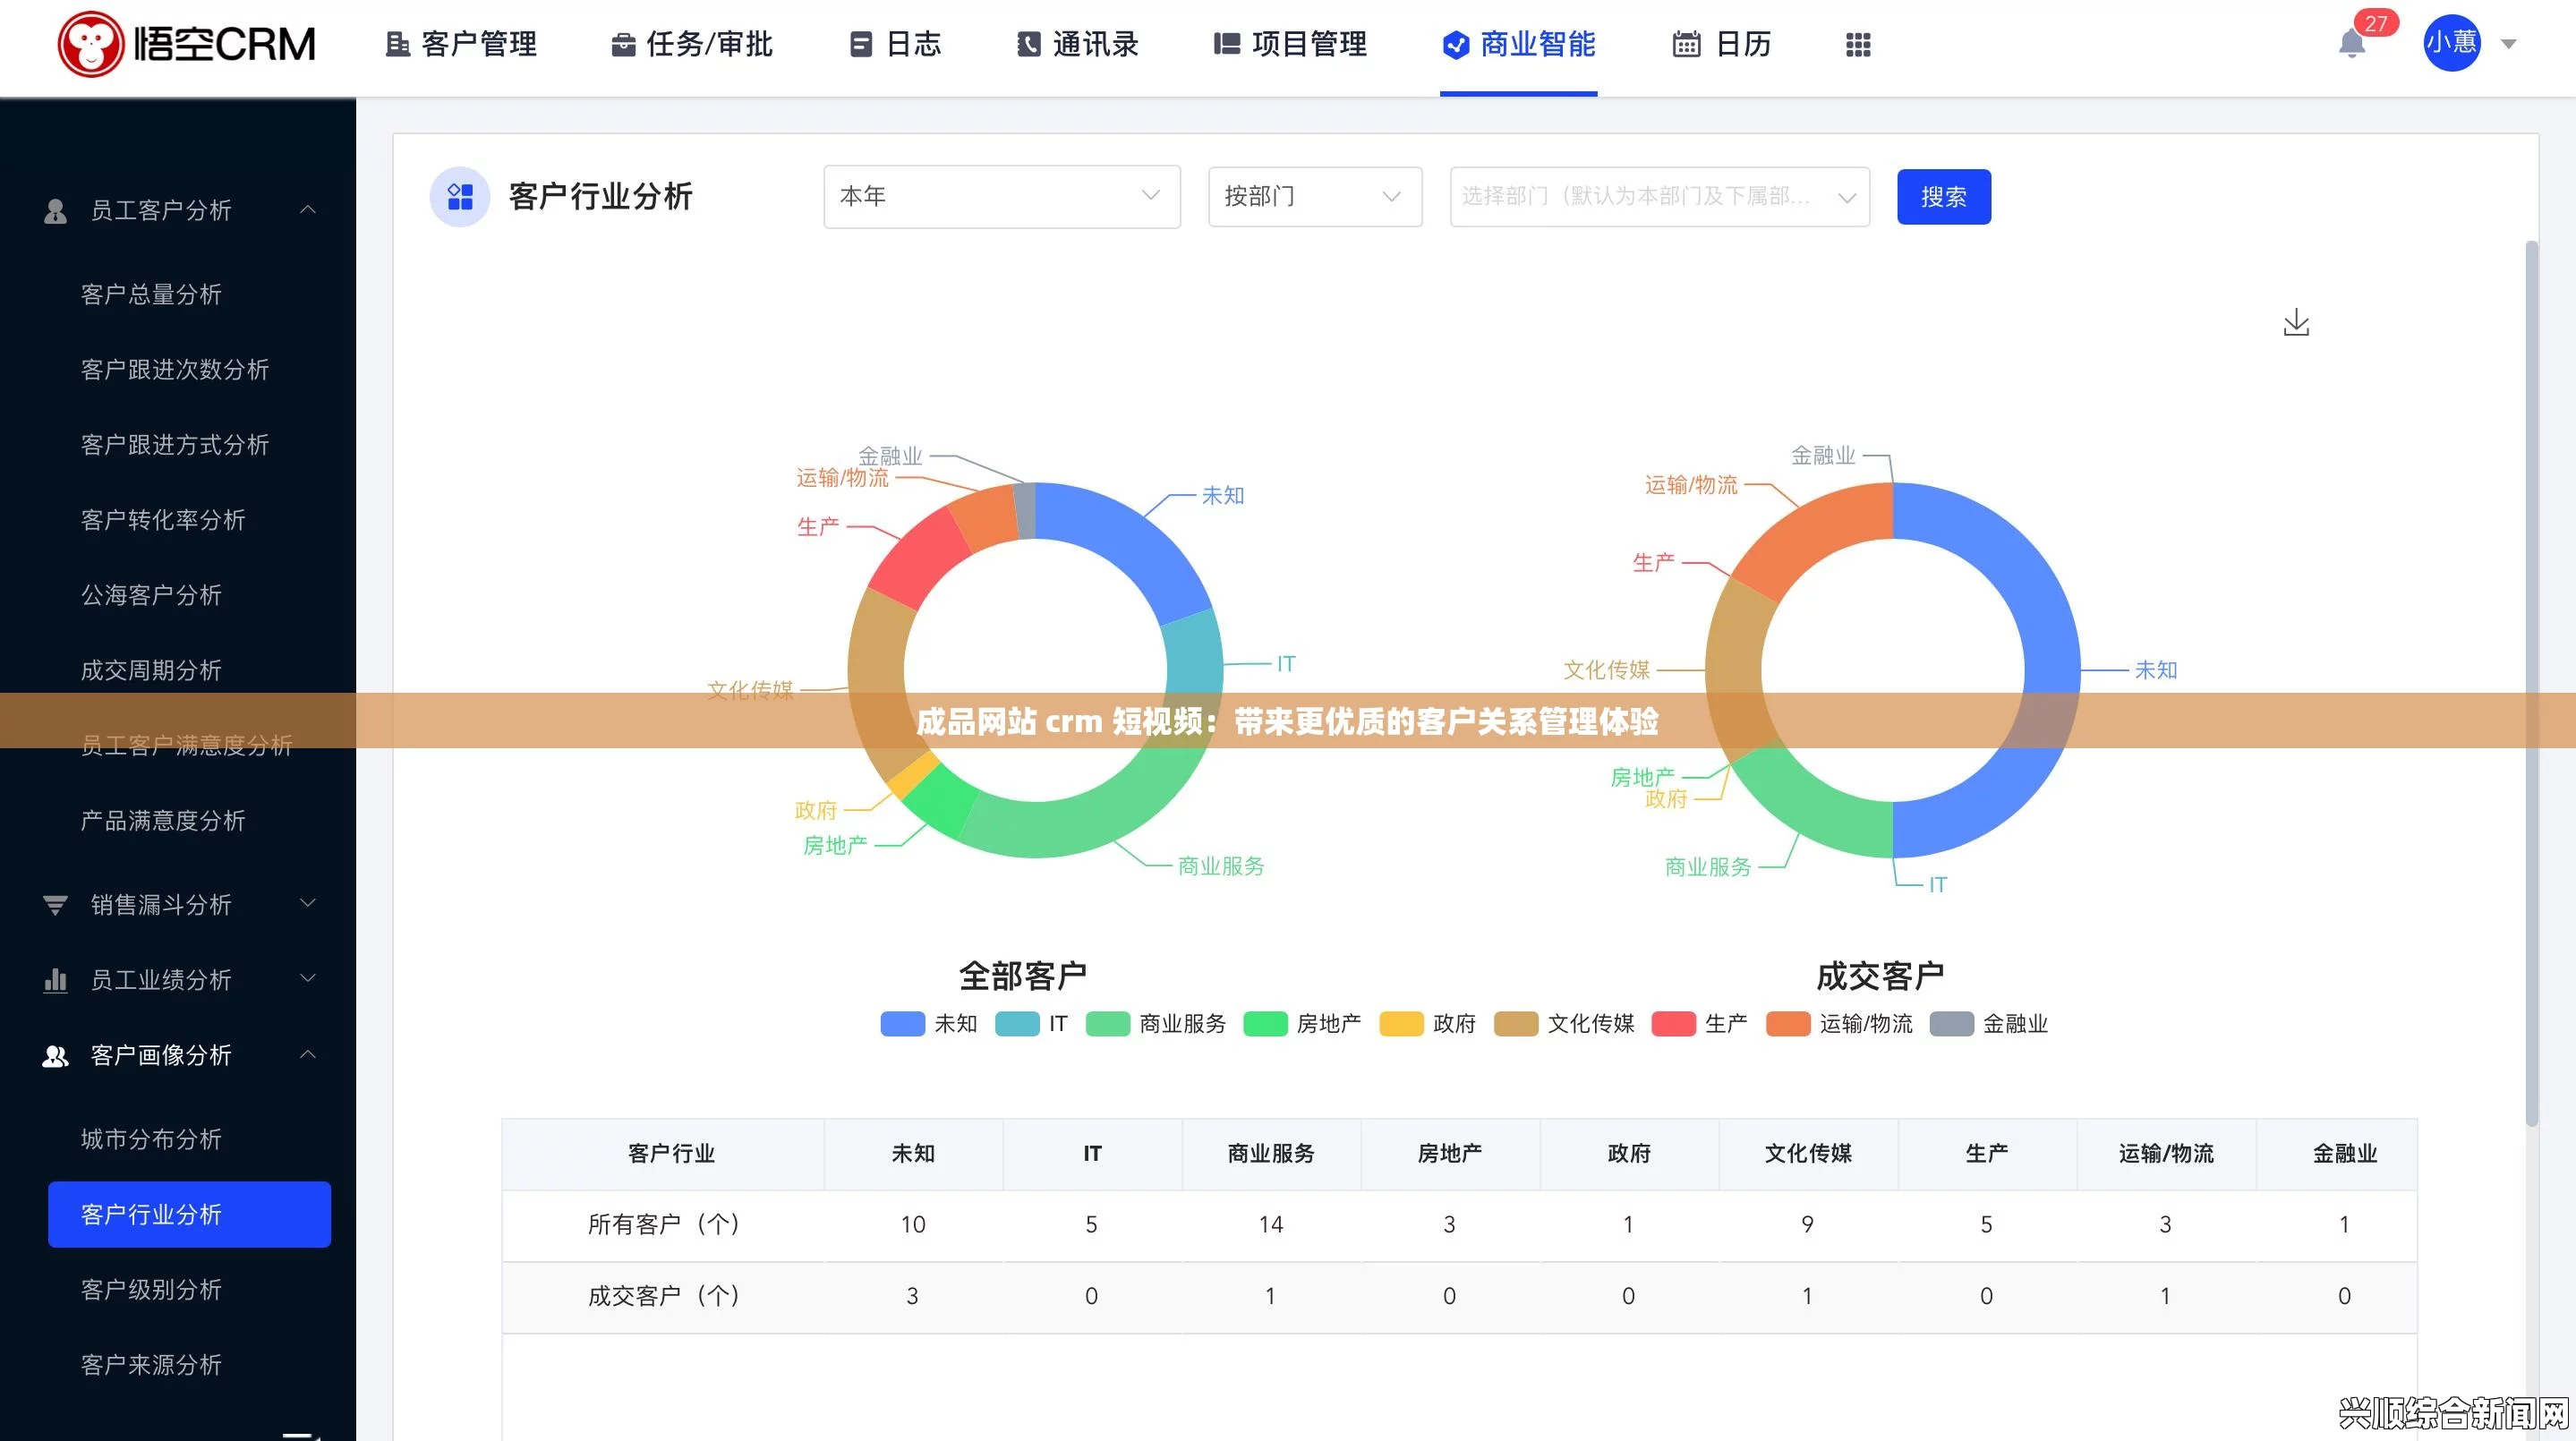Collapse the 员工客户分析 section chevron
This screenshot has width=2576, height=1441.
click(308, 210)
